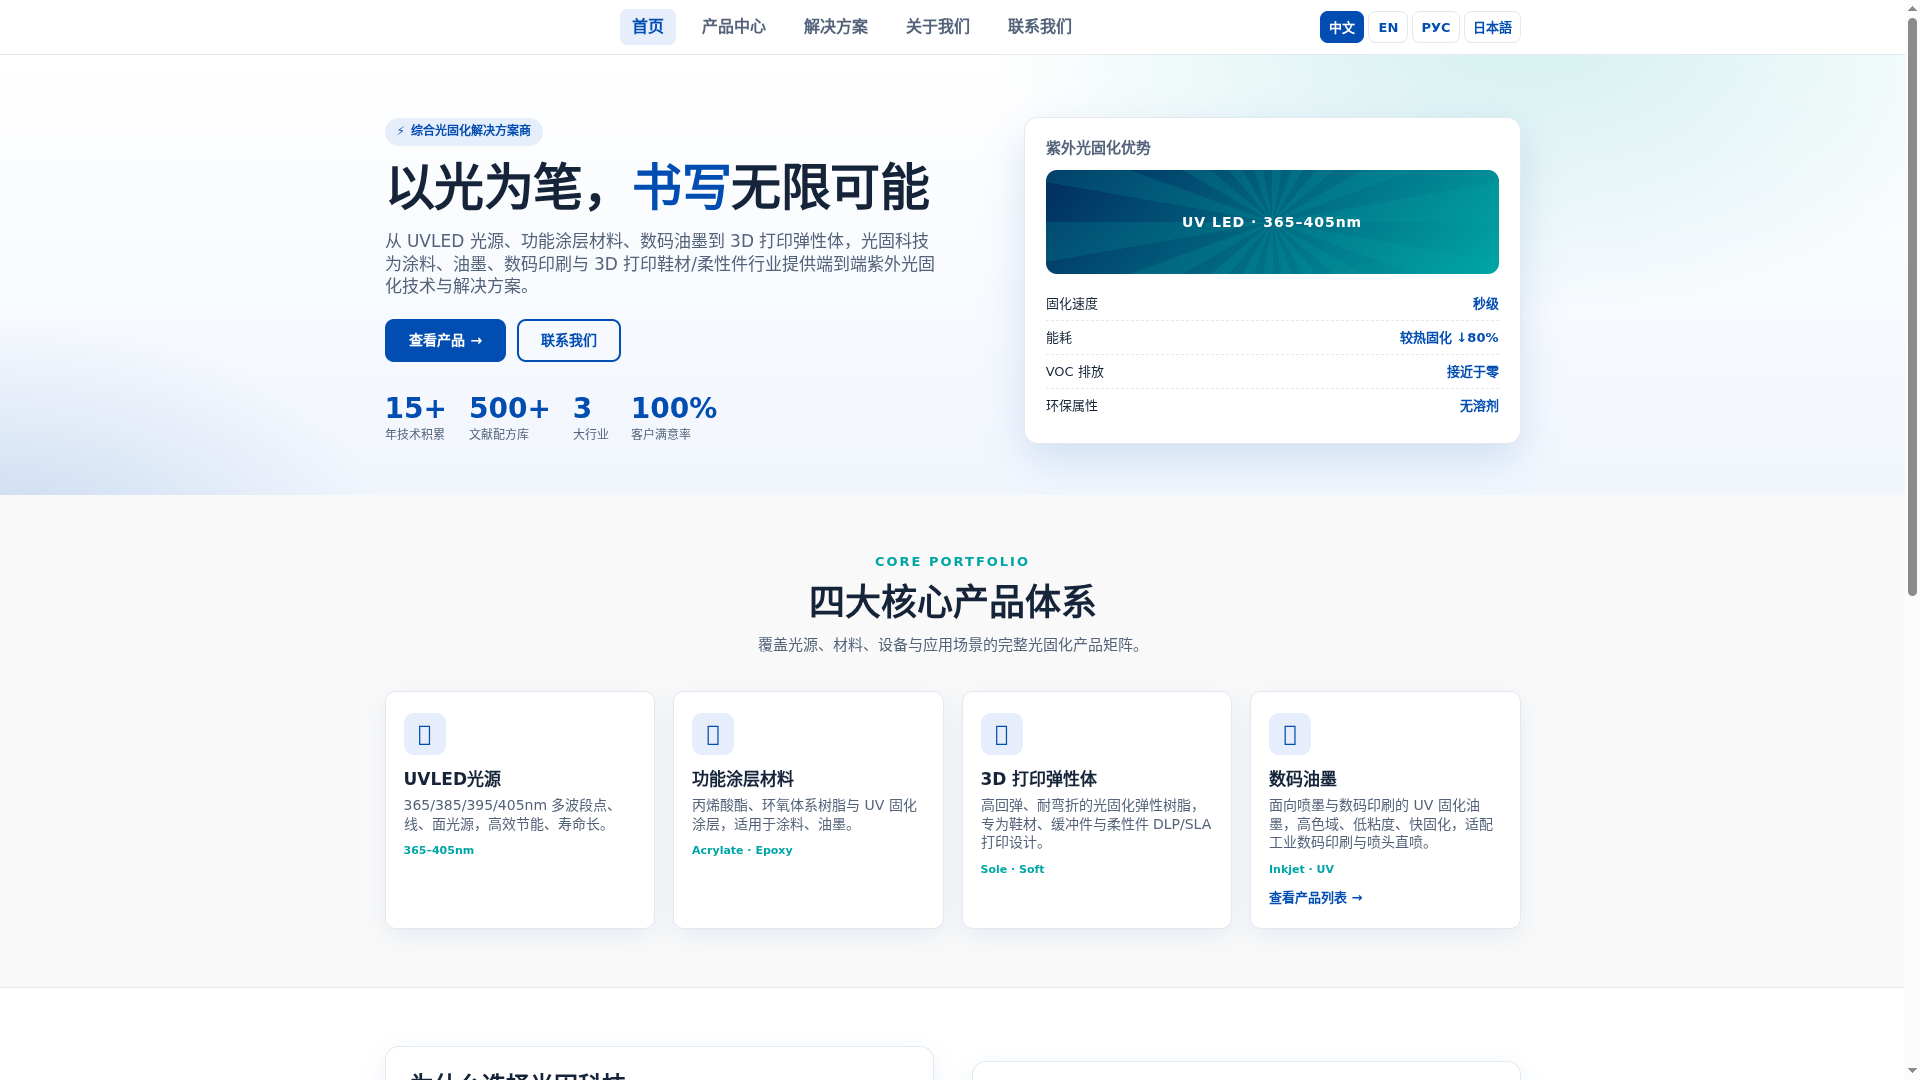This screenshot has width=1920, height=1080.
Task: Click the 固化速度 row label
Action: point(1071,304)
